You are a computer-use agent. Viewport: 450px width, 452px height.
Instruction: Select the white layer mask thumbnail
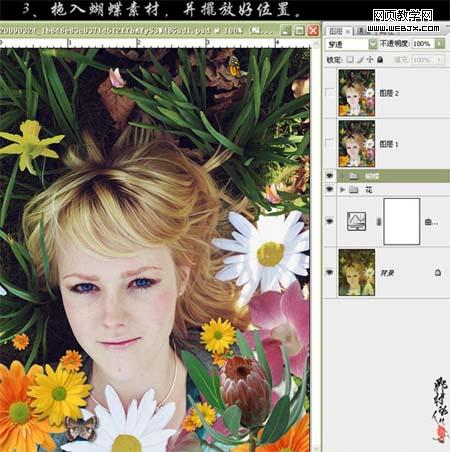pyautogui.click(x=402, y=221)
